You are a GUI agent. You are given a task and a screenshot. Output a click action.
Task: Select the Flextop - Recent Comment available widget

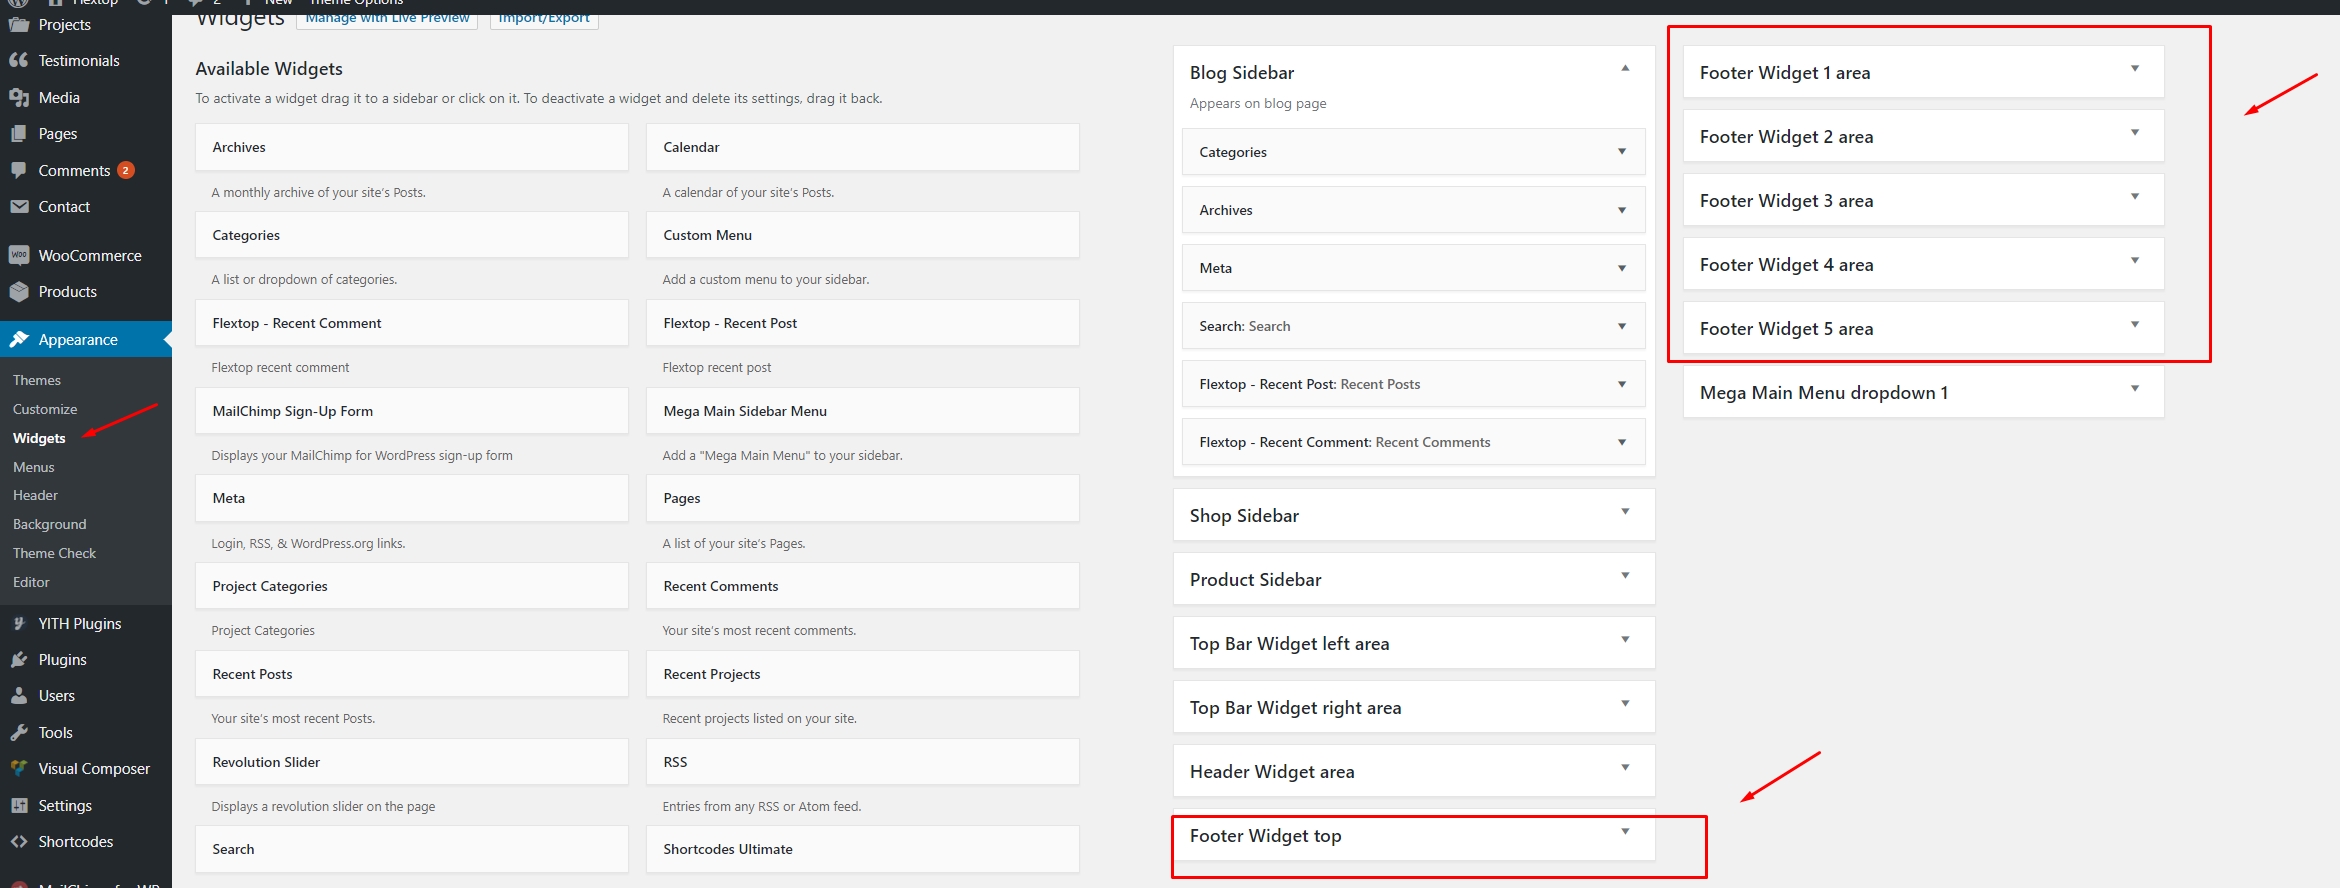click(x=412, y=323)
